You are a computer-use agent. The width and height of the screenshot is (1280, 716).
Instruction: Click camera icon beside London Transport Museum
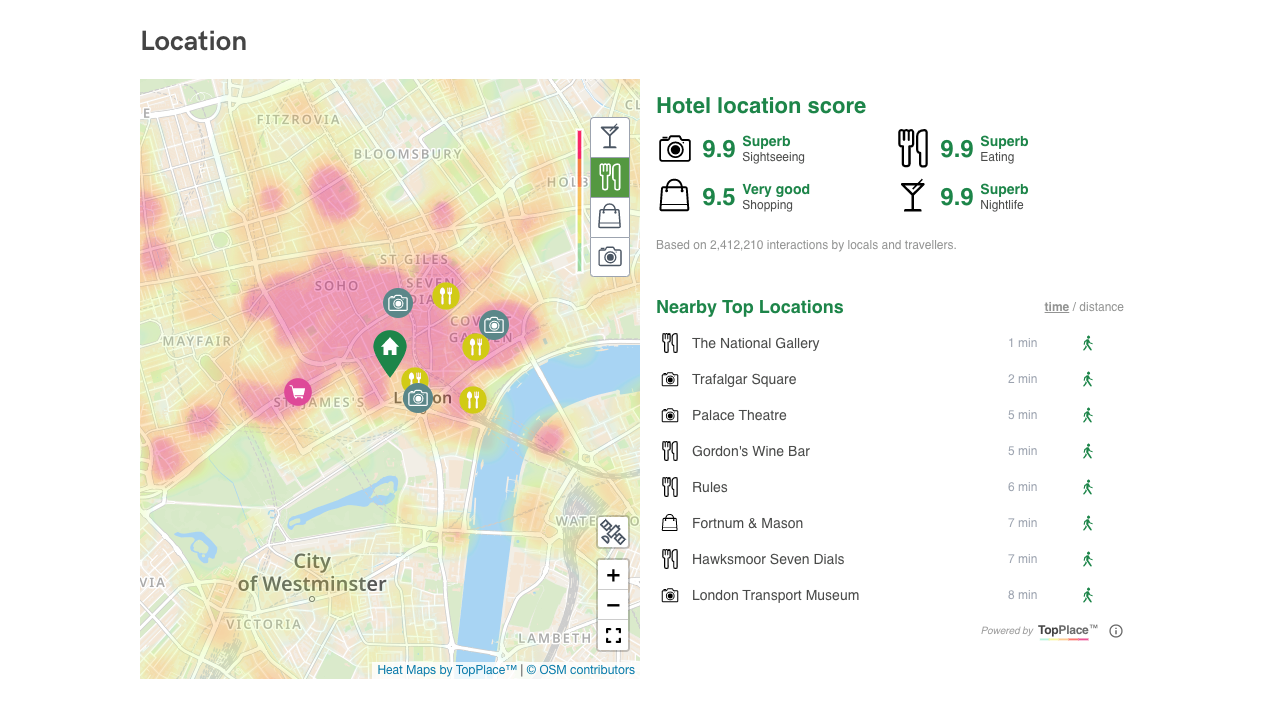670,595
